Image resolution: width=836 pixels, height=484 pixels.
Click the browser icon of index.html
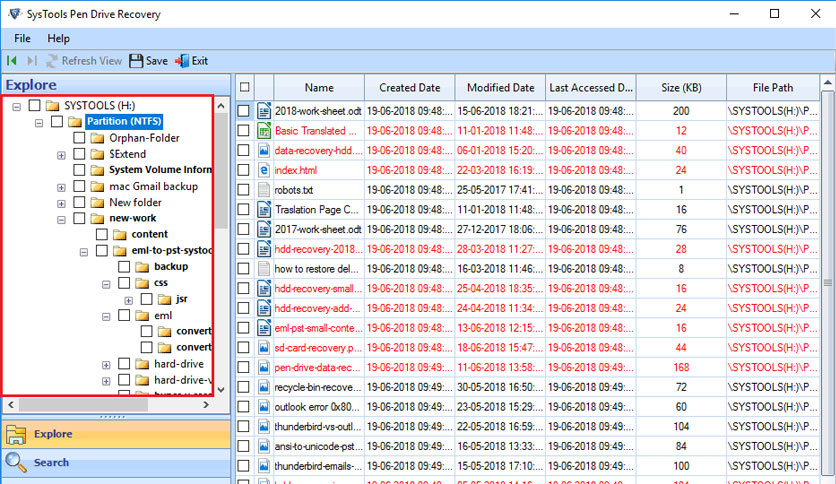(x=263, y=170)
